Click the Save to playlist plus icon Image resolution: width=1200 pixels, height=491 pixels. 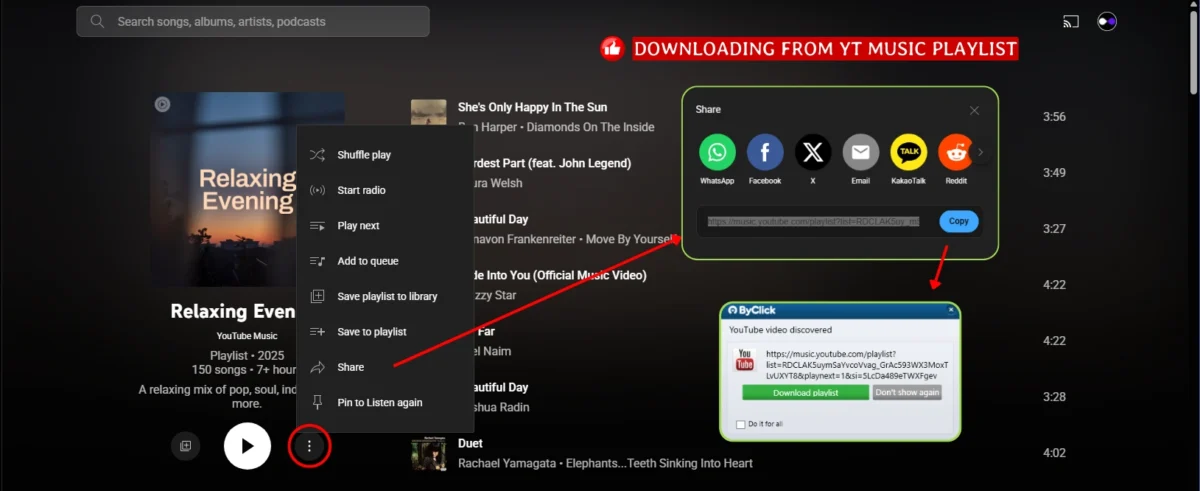coord(317,331)
